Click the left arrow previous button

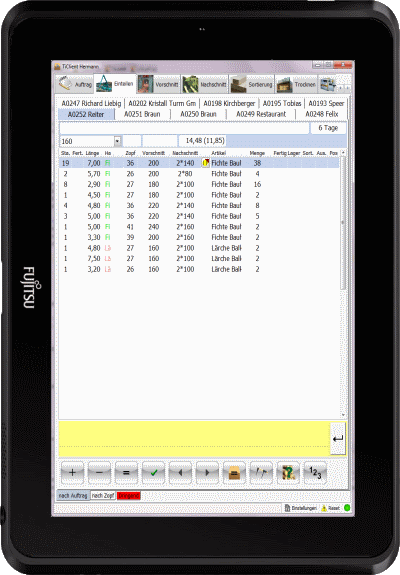pos(180,473)
